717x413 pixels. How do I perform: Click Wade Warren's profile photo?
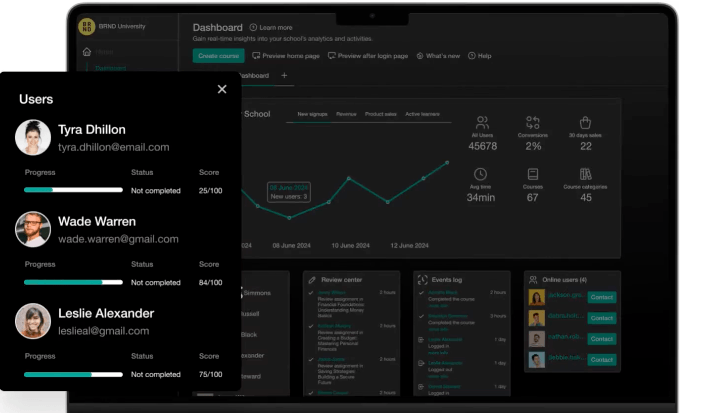(33, 229)
